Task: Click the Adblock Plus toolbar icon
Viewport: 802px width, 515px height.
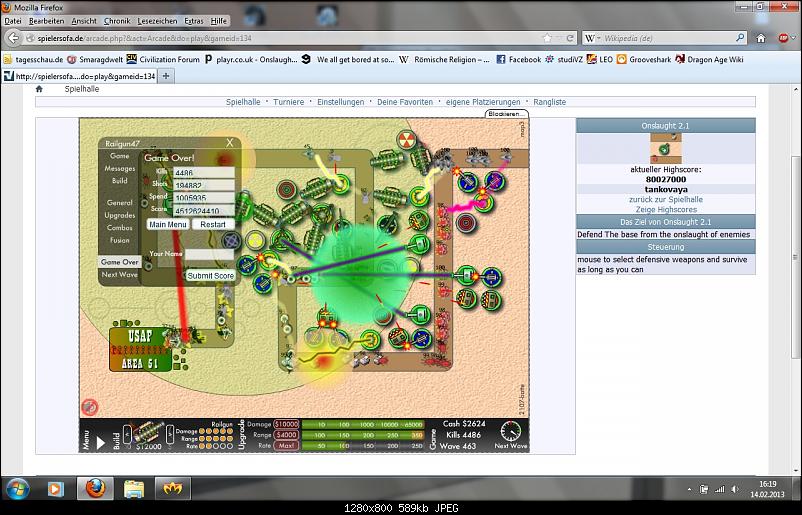Action: (783, 38)
